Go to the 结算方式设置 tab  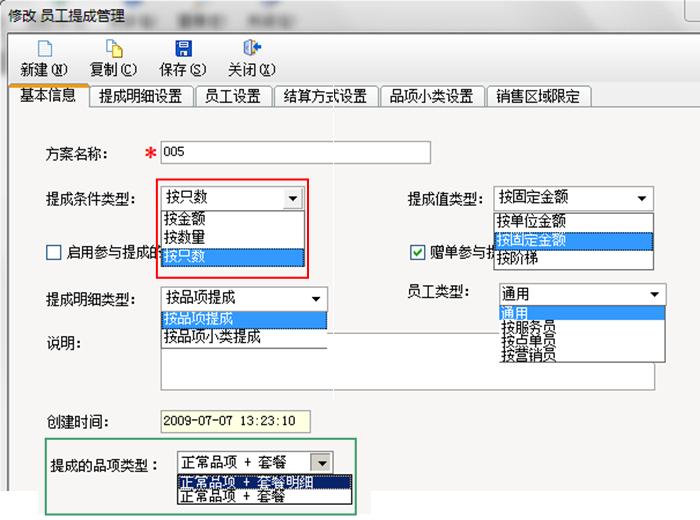(x=324, y=97)
